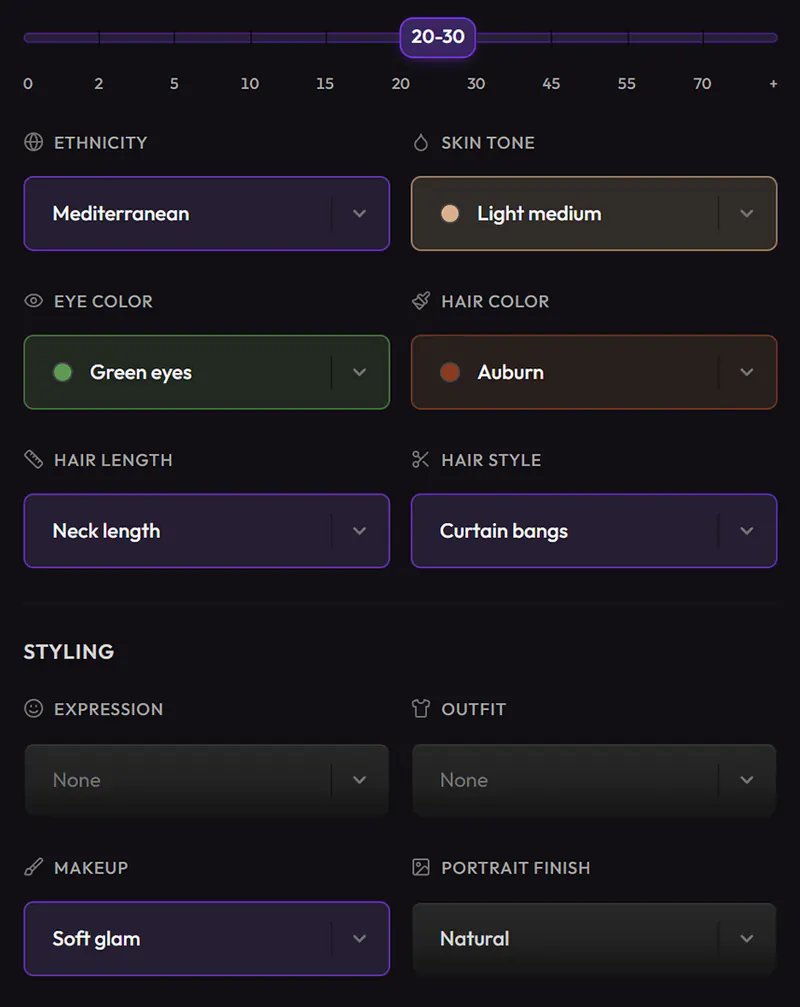
Task: Click the brush icon beside Makeup
Action: pyautogui.click(x=33, y=867)
